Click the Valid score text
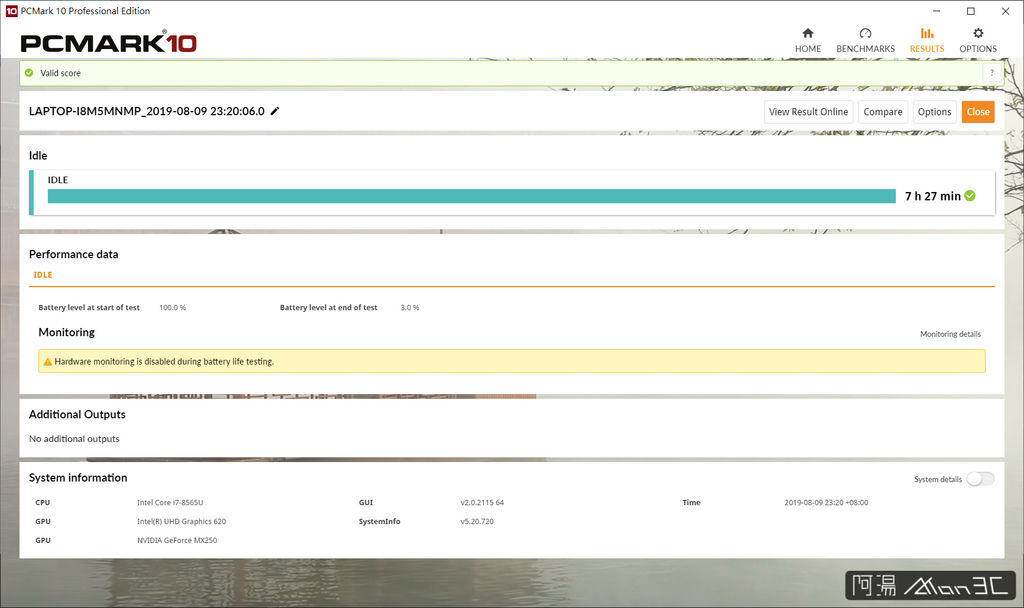Screen dimensions: 1024x608 click(x=60, y=73)
